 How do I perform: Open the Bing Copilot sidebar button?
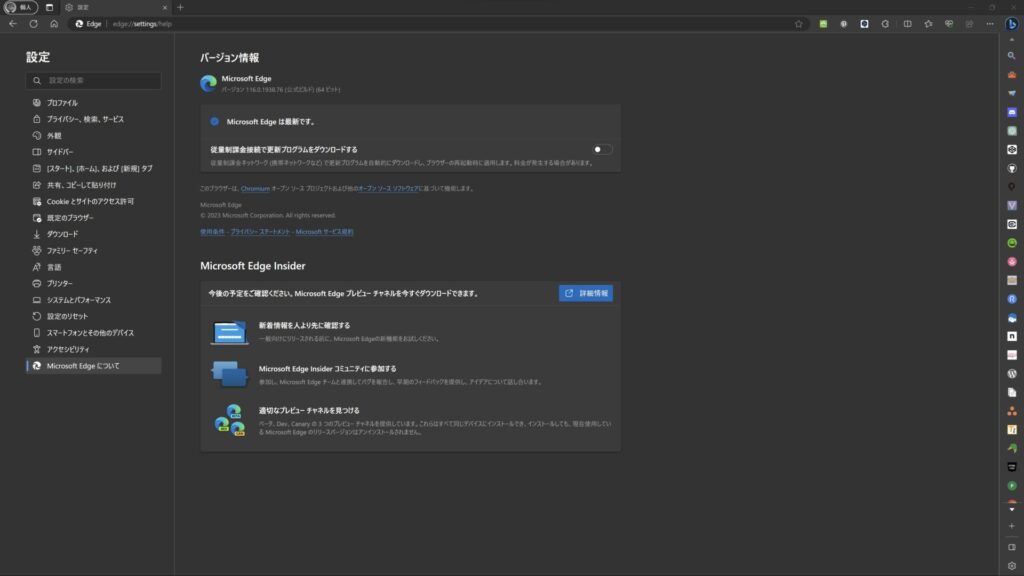1012,24
